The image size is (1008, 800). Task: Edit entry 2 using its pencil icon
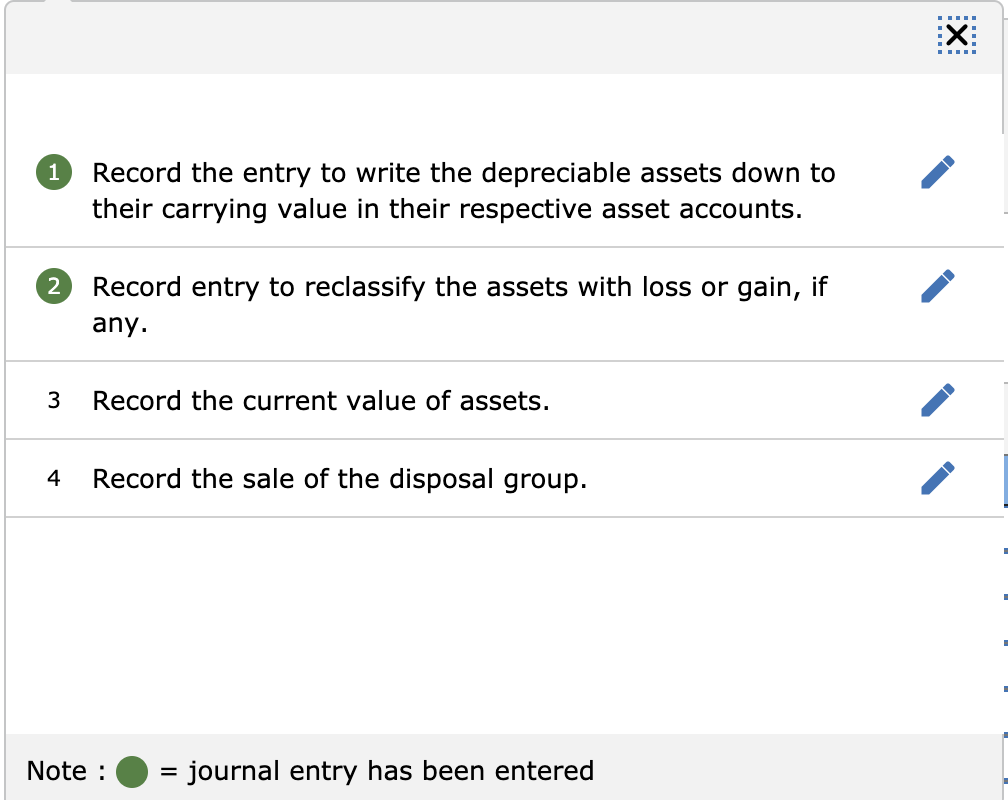click(x=937, y=286)
